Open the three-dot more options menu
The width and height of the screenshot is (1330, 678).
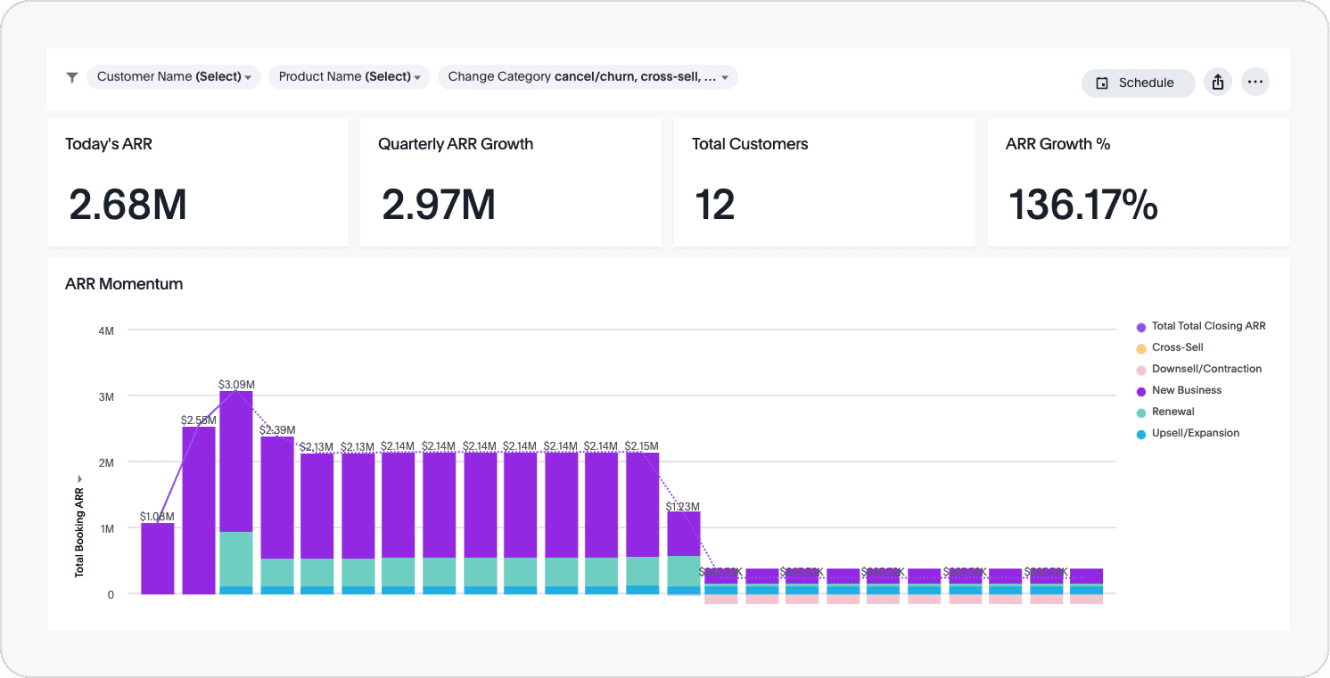point(1255,83)
